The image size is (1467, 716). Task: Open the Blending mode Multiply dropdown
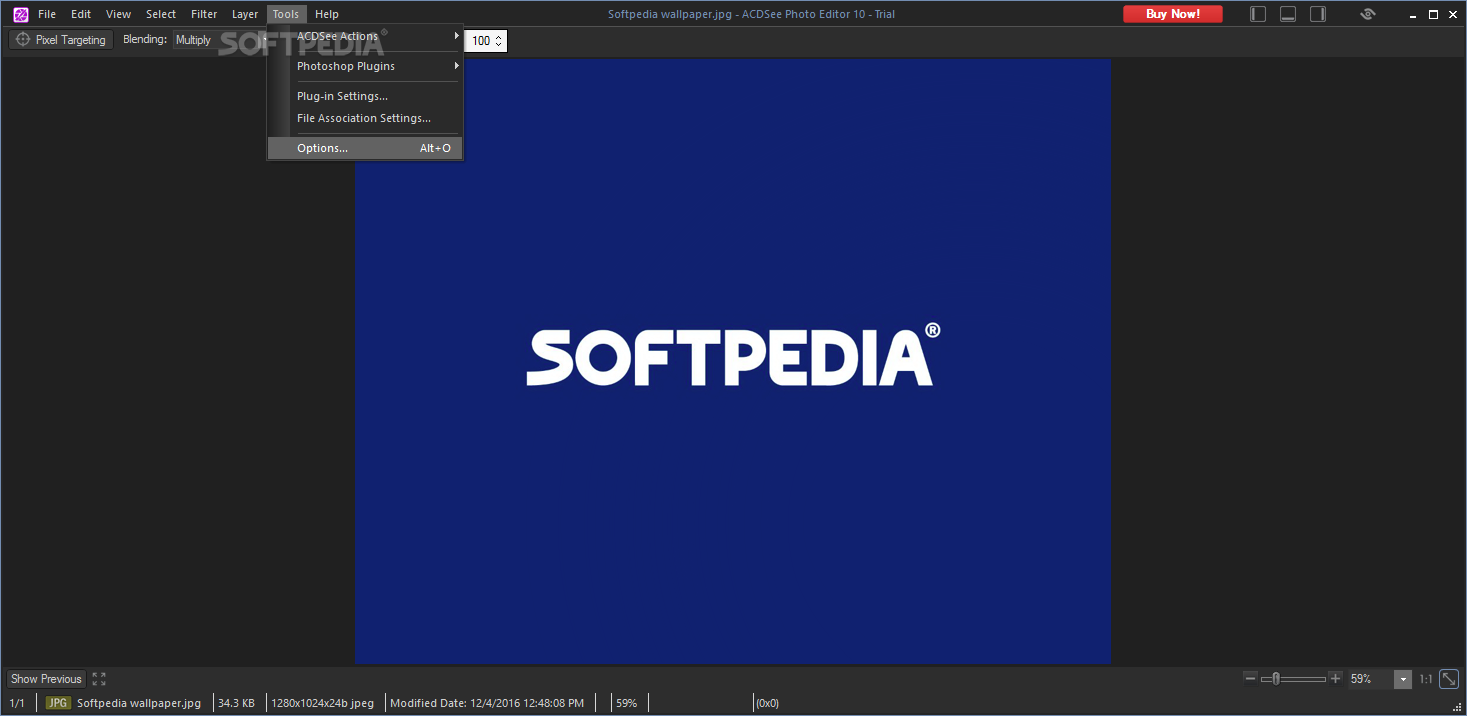(218, 40)
